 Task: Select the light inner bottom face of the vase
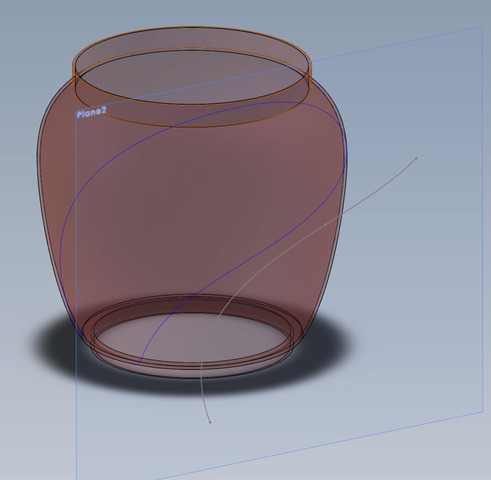[x=192, y=337]
